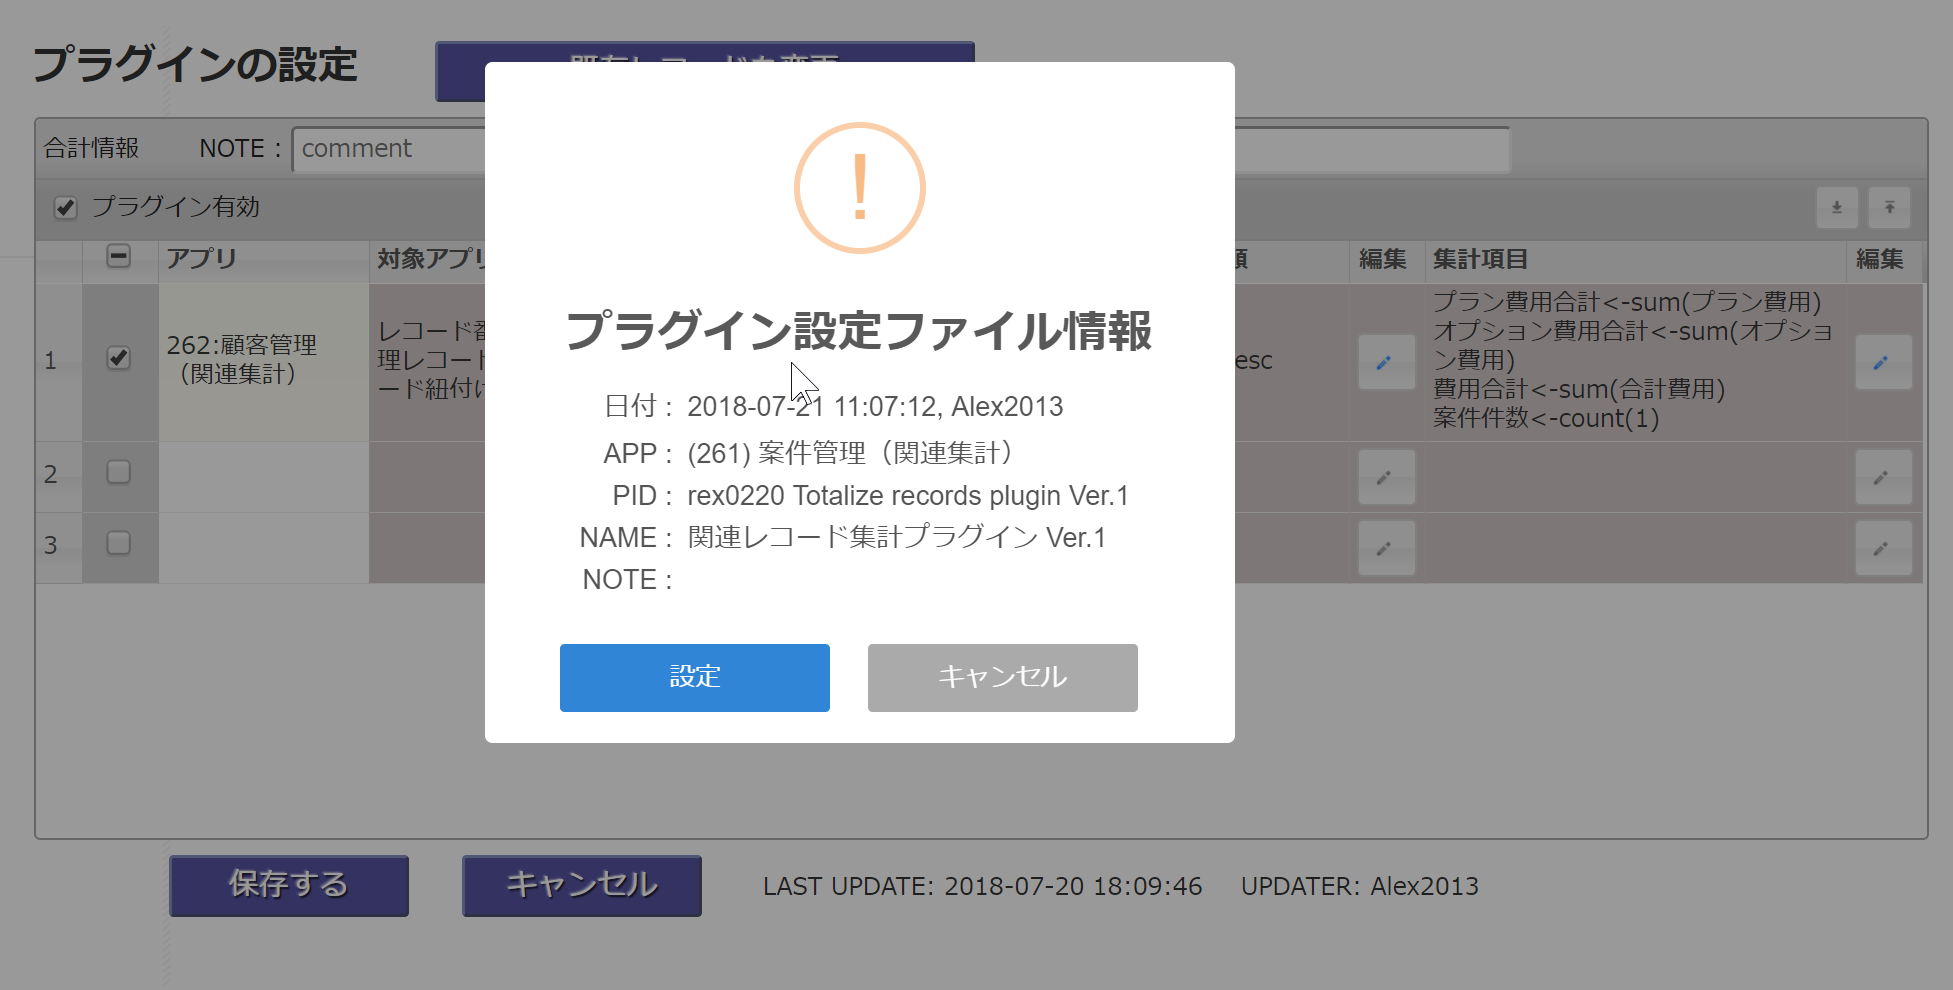Image resolution: width=1953 pixels, height=990 pixels.
Task: Click the プラグインの設定 page heading
Action: click(x=196, y=66)
